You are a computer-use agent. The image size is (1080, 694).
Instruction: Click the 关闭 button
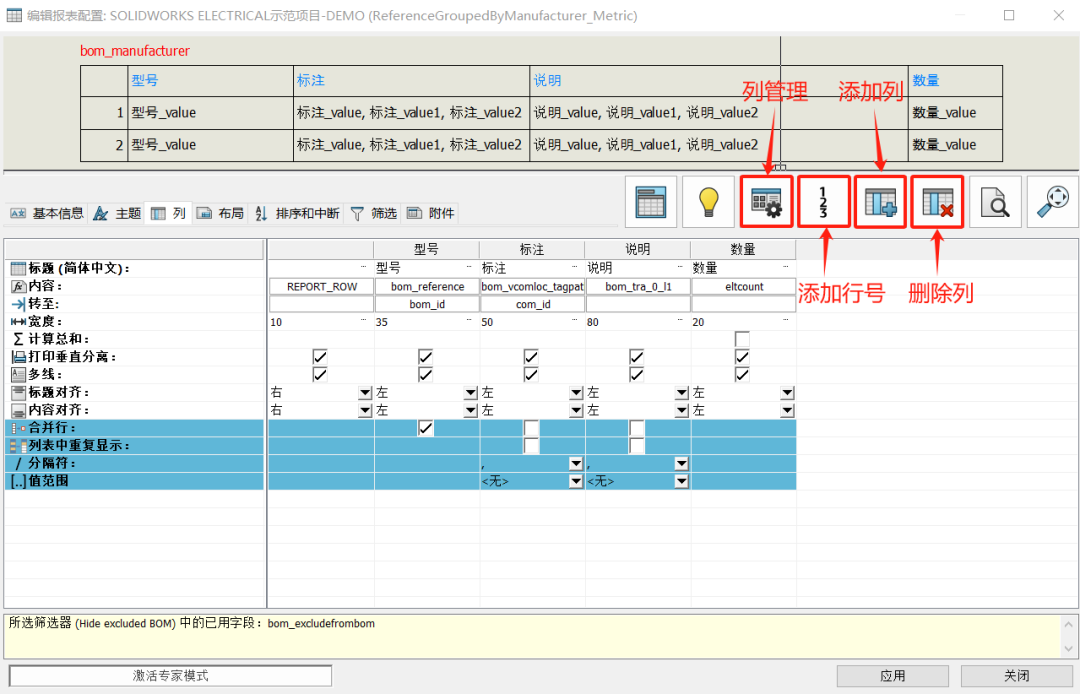1016,675
